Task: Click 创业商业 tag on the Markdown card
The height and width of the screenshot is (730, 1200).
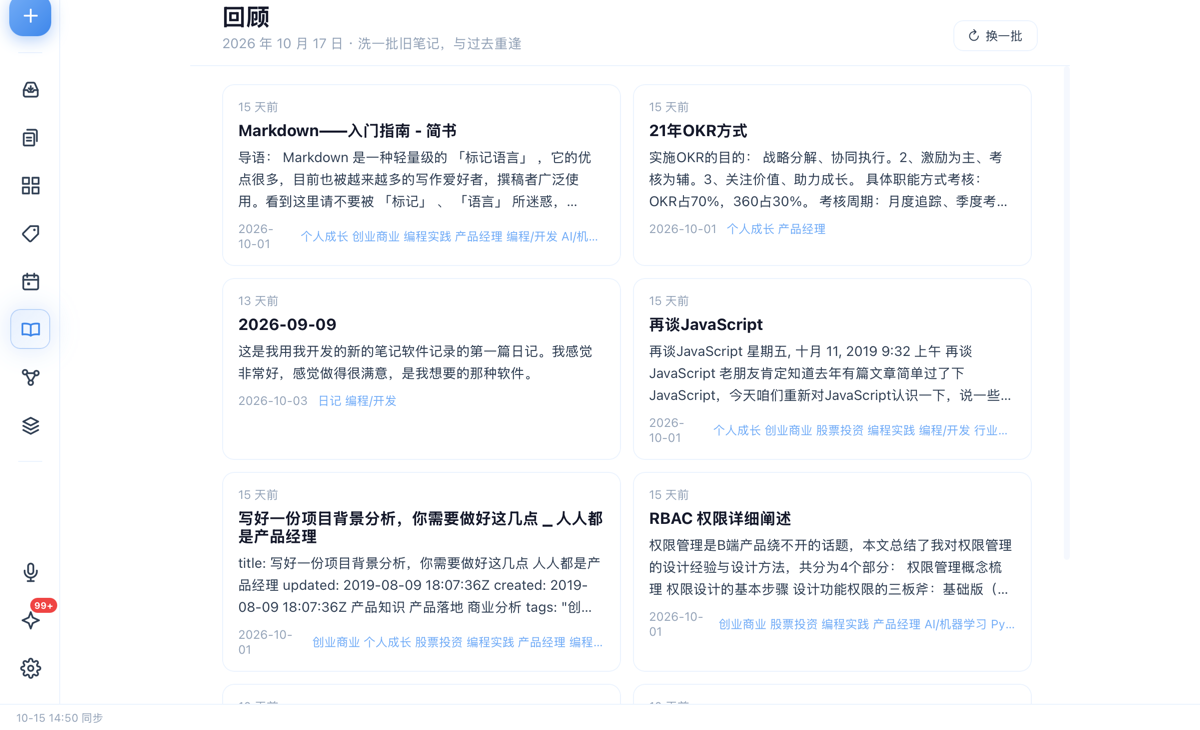Action: [x=376, y=237]
